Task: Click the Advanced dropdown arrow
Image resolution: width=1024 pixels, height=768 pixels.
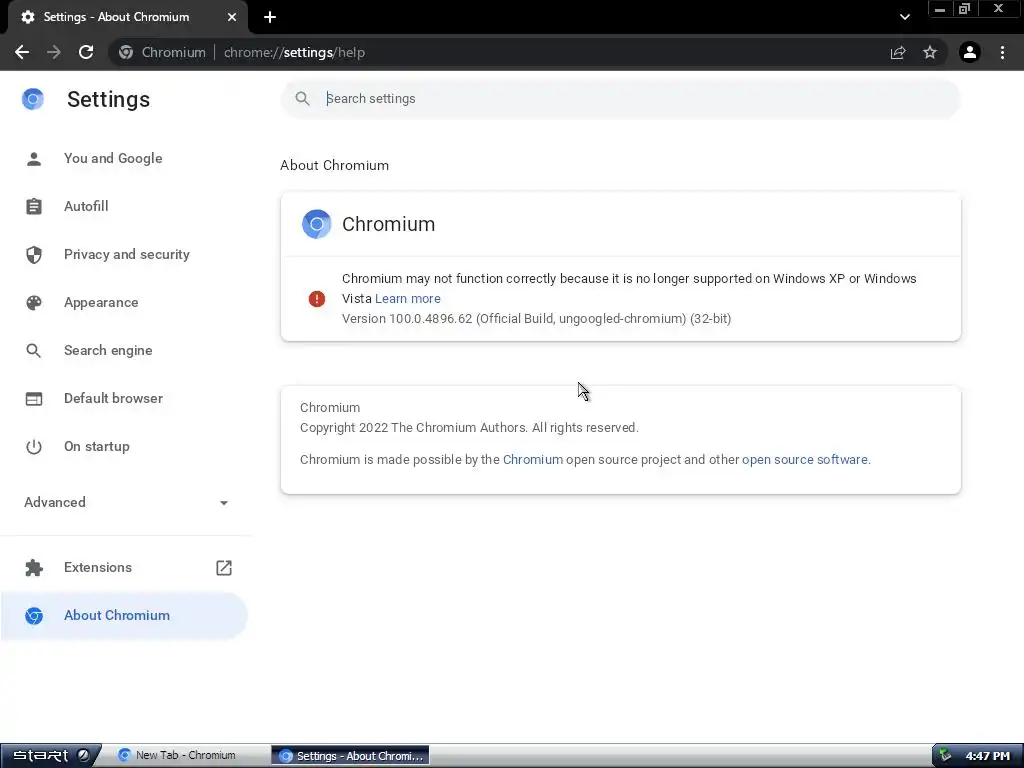Action: (x=224, y=503)
